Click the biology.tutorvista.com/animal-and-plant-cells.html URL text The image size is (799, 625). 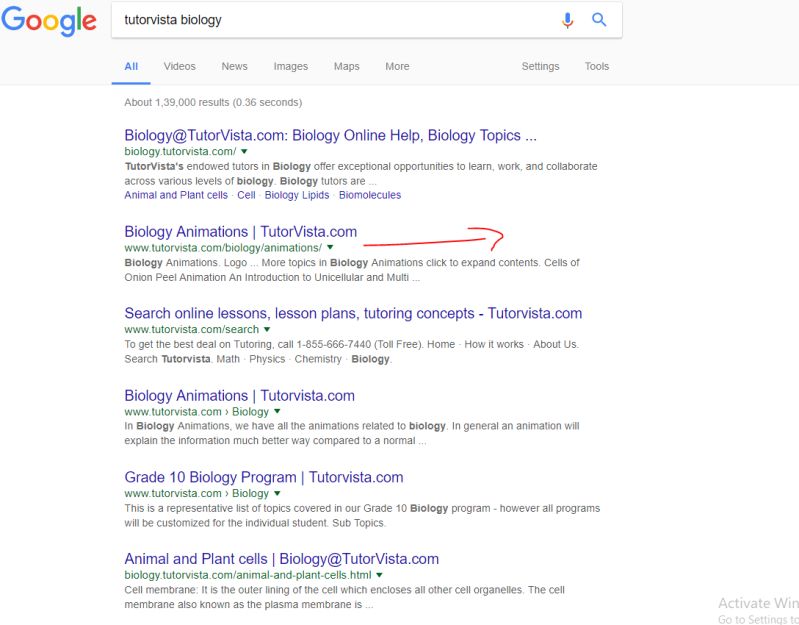(248, 575)
